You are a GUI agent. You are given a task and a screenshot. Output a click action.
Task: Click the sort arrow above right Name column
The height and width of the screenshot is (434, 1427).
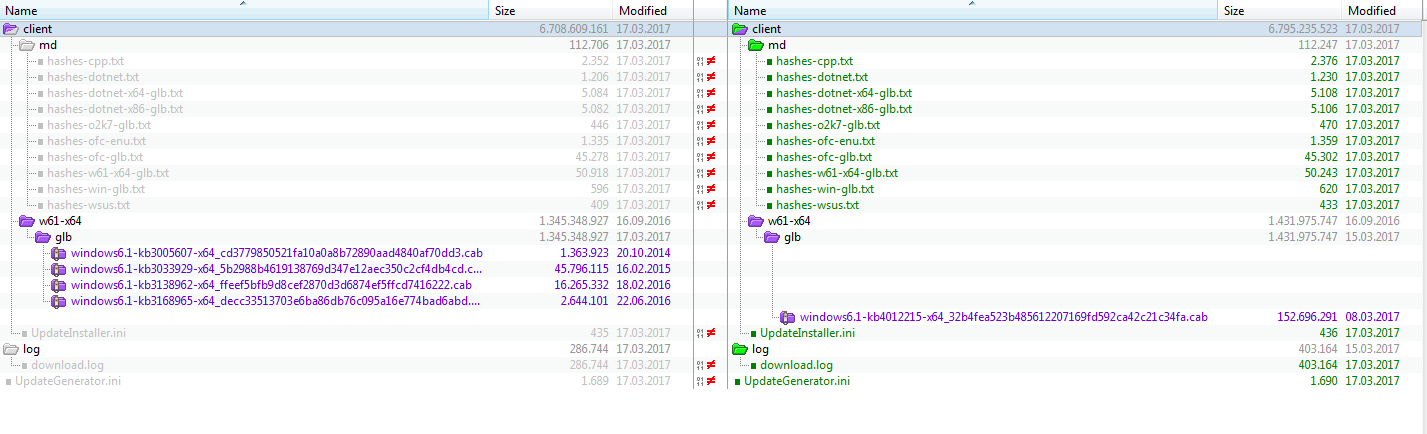[x=970, y=3]
